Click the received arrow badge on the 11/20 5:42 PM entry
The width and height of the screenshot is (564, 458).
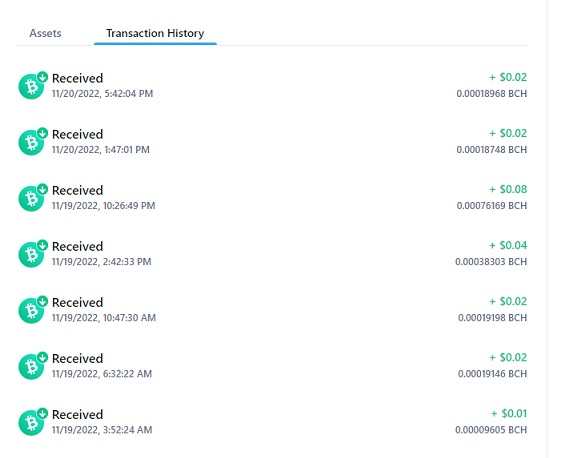[42, 77]
